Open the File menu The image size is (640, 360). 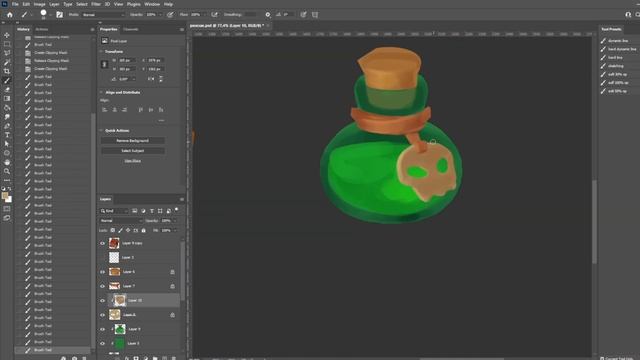(15, 4)
